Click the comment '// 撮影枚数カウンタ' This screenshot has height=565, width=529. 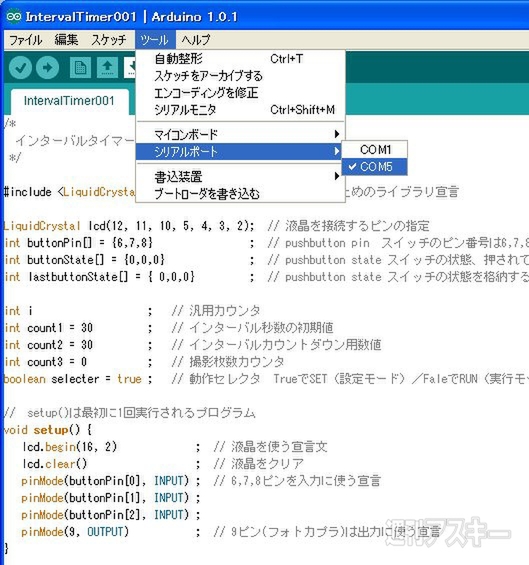tap(228, 362)
